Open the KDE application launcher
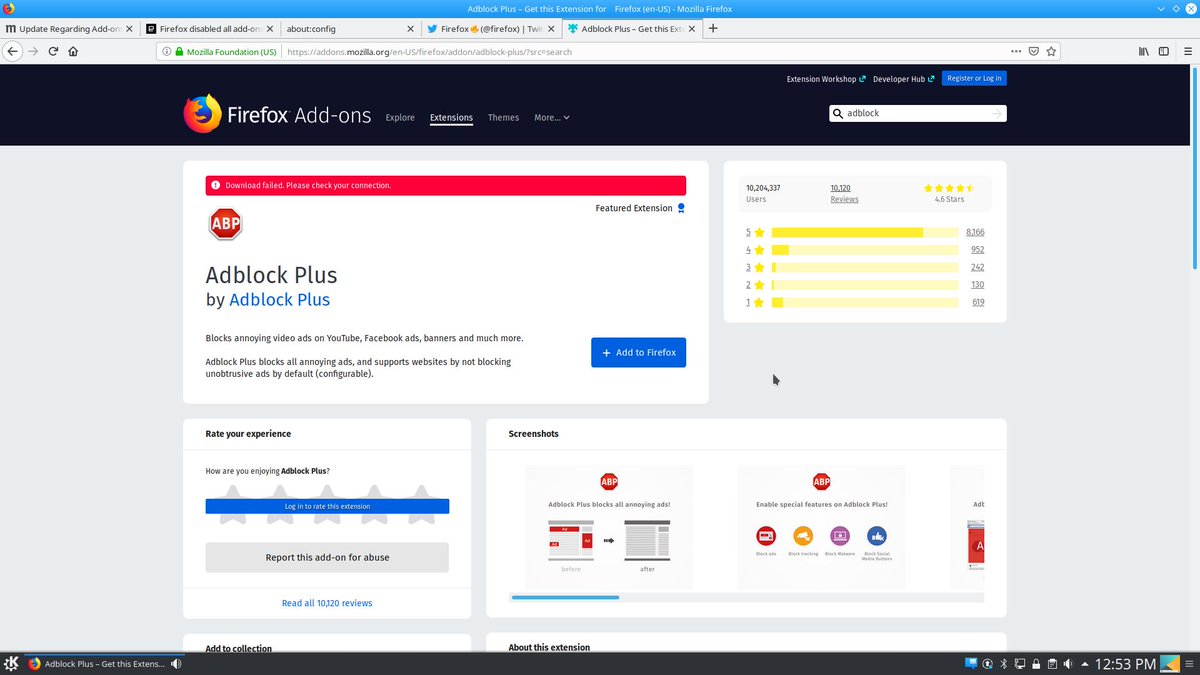 12,663
